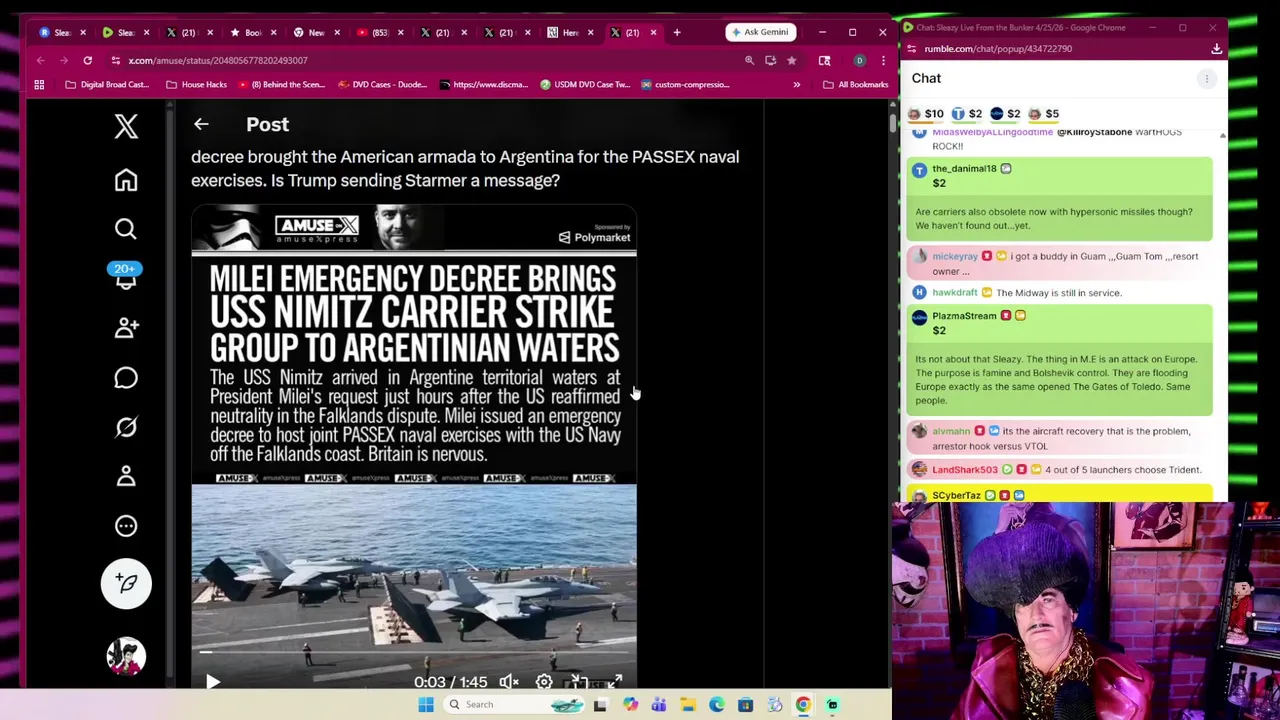Play the Nimitz video
Image resolution: width=1280 pixels, height=720 pixels.
(x=213, y=682)
